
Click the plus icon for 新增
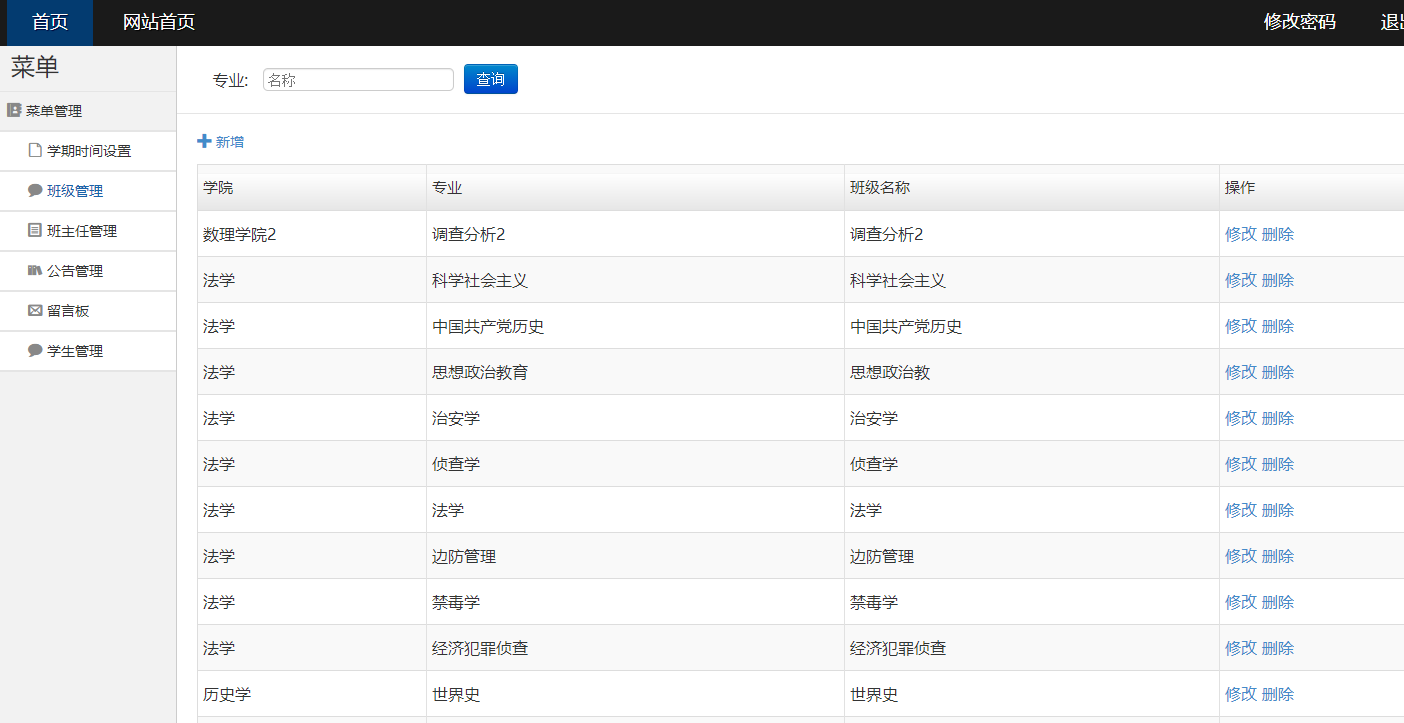[204, 142]
